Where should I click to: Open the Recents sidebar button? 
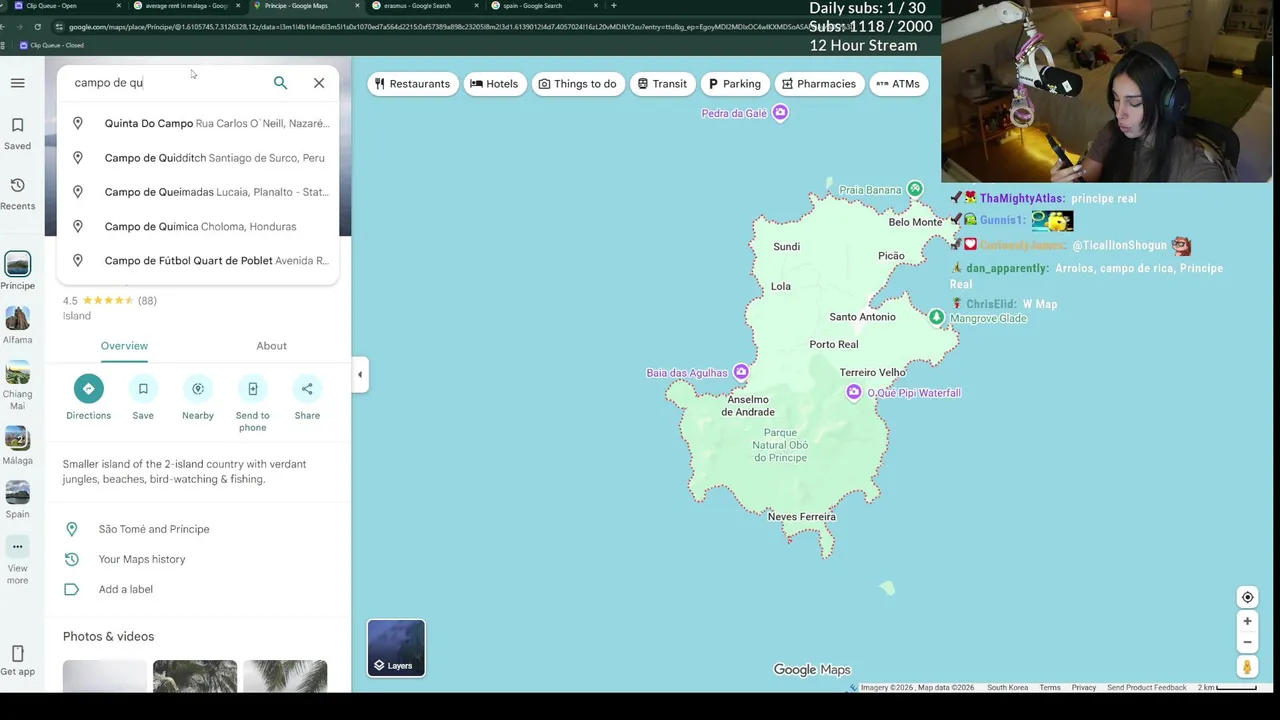pyautogui.click(x=17, y=193)
